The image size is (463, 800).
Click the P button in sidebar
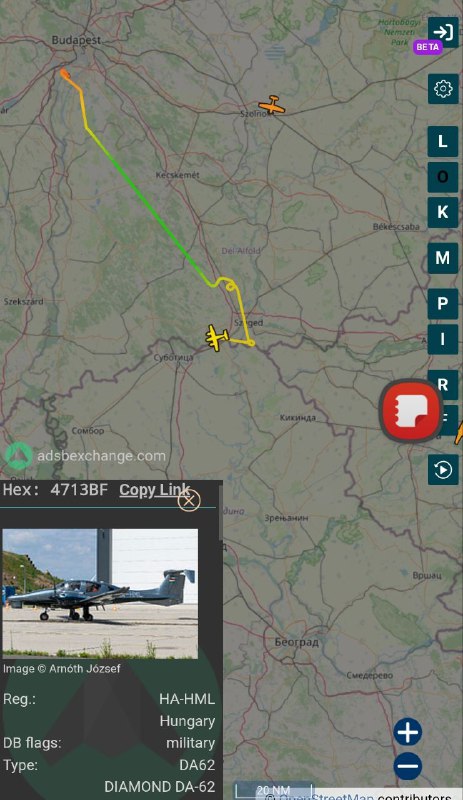(443, 304)
